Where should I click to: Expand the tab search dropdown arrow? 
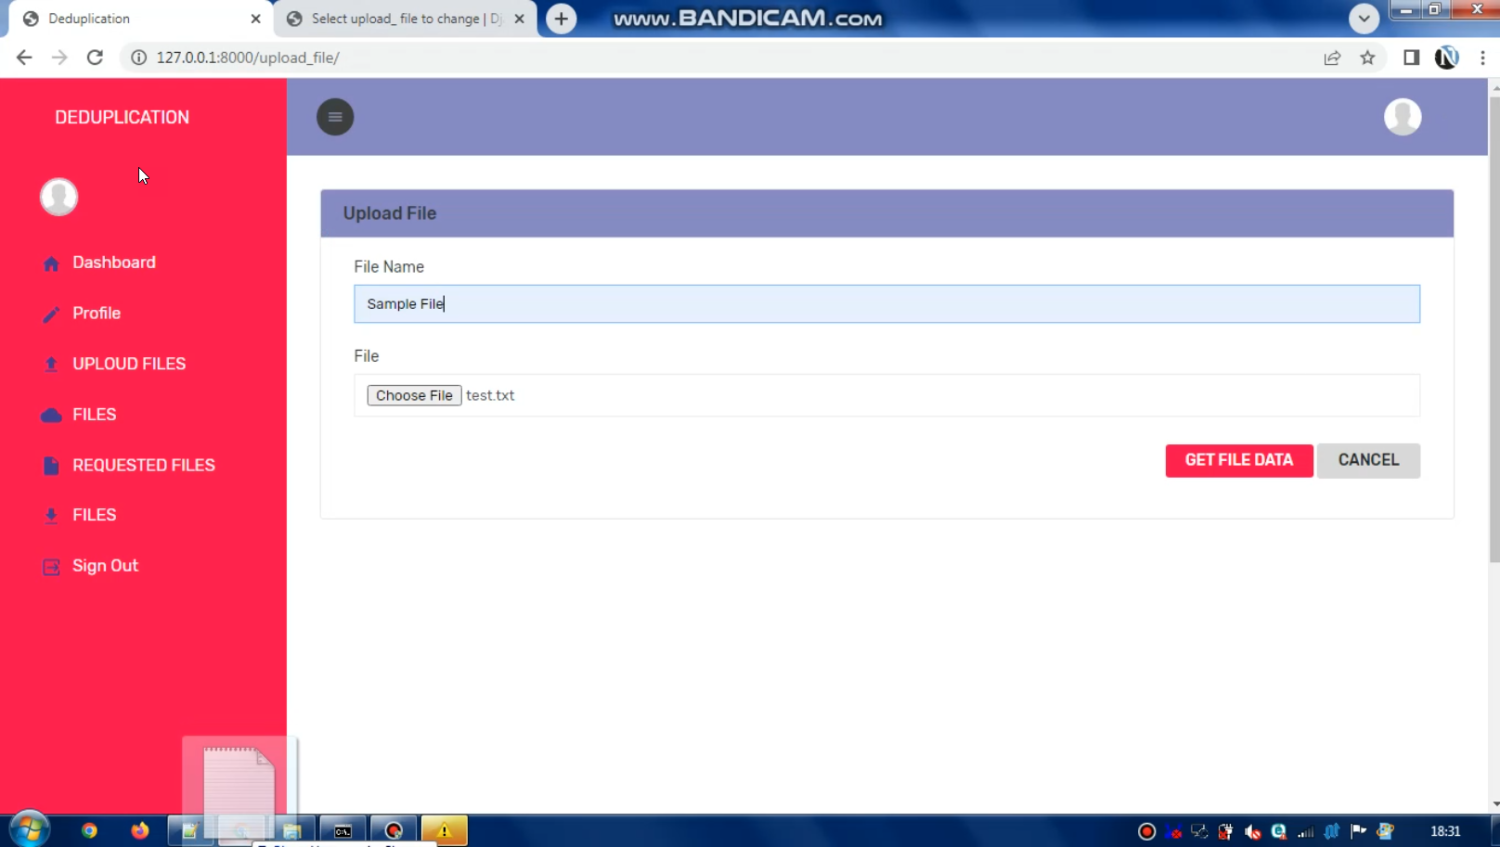[1363, 18]
